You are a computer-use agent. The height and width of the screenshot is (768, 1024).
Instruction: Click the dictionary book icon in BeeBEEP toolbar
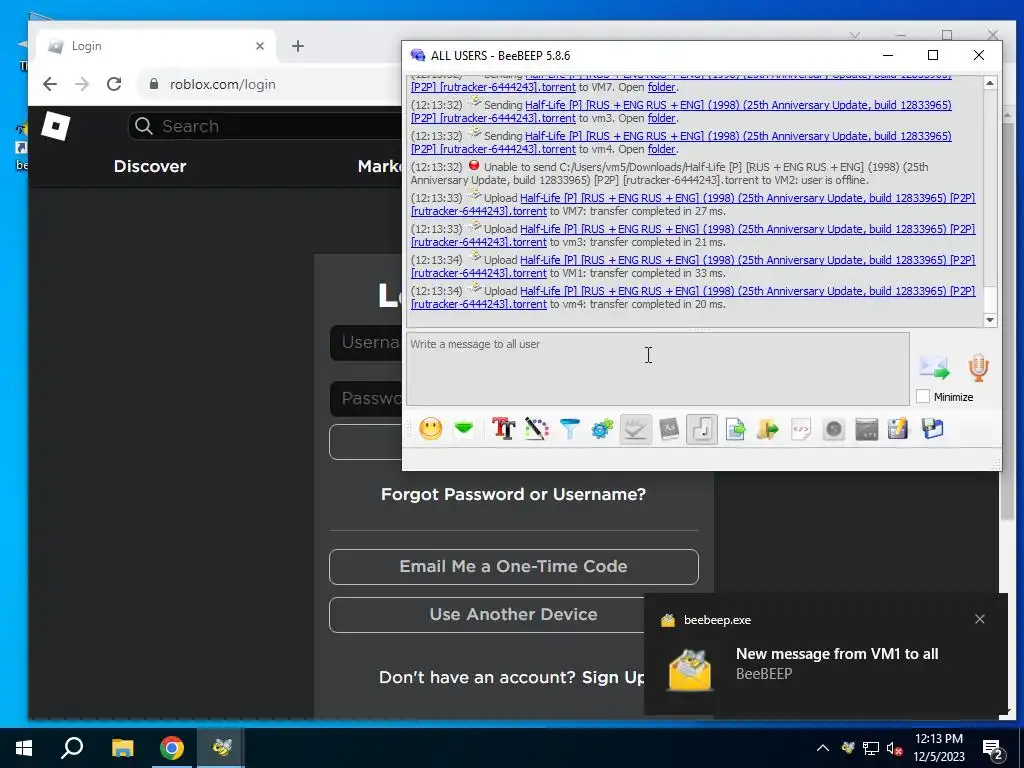(669, 429)
